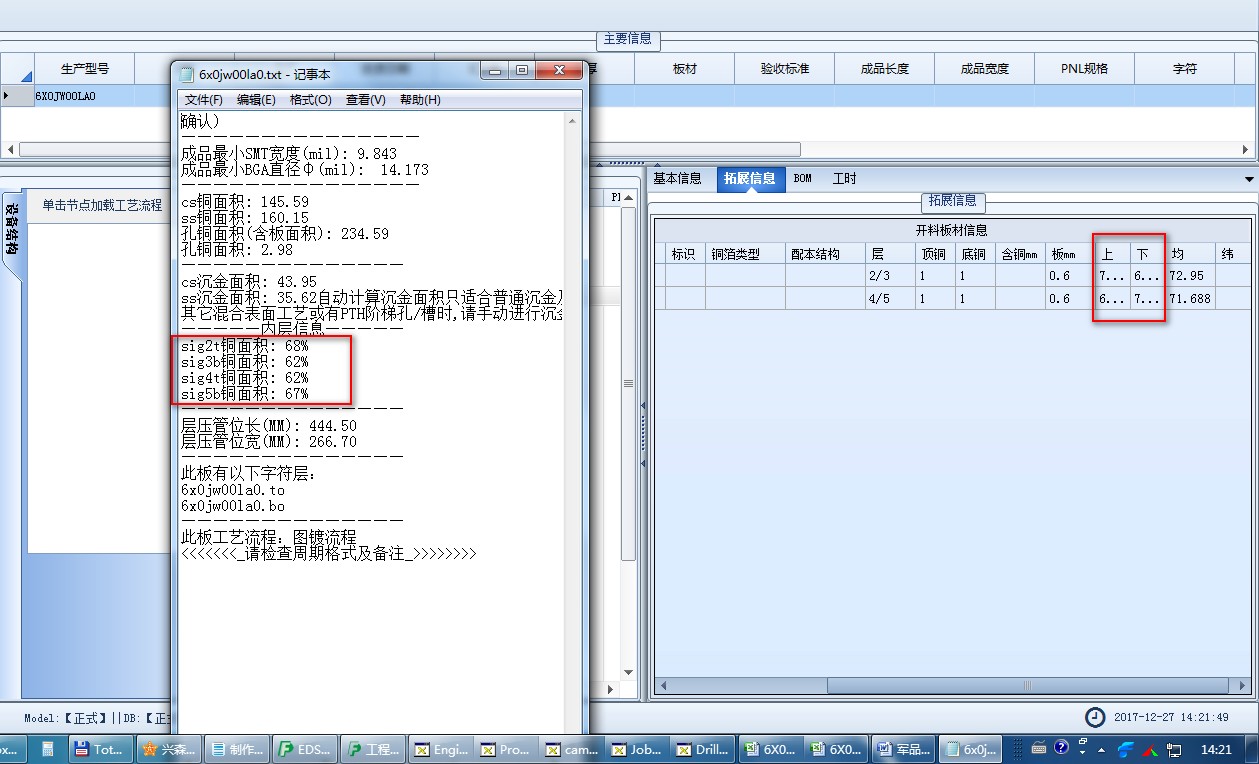Click the 配本结构 column header
Screen dimensions: 1259x764
pyautogui.click(x=825, y=254)
